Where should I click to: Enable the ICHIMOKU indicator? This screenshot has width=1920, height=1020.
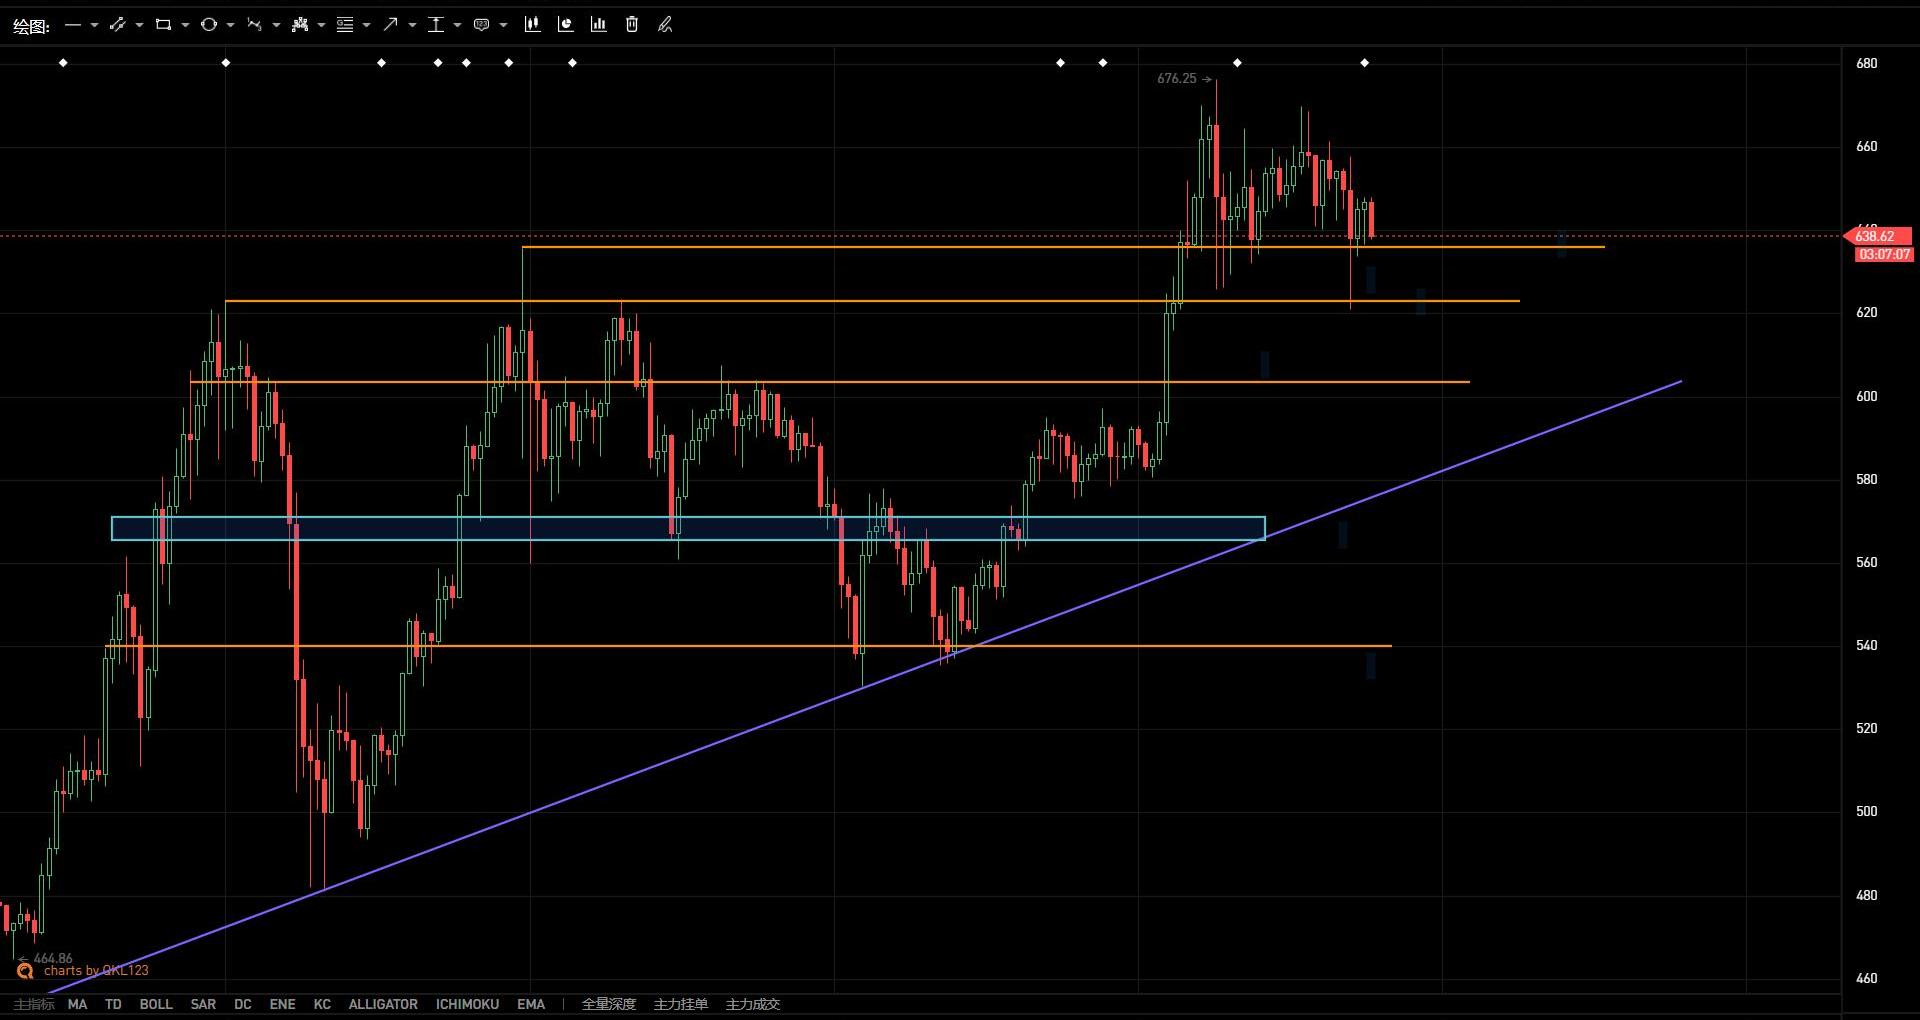[467, 1004]
